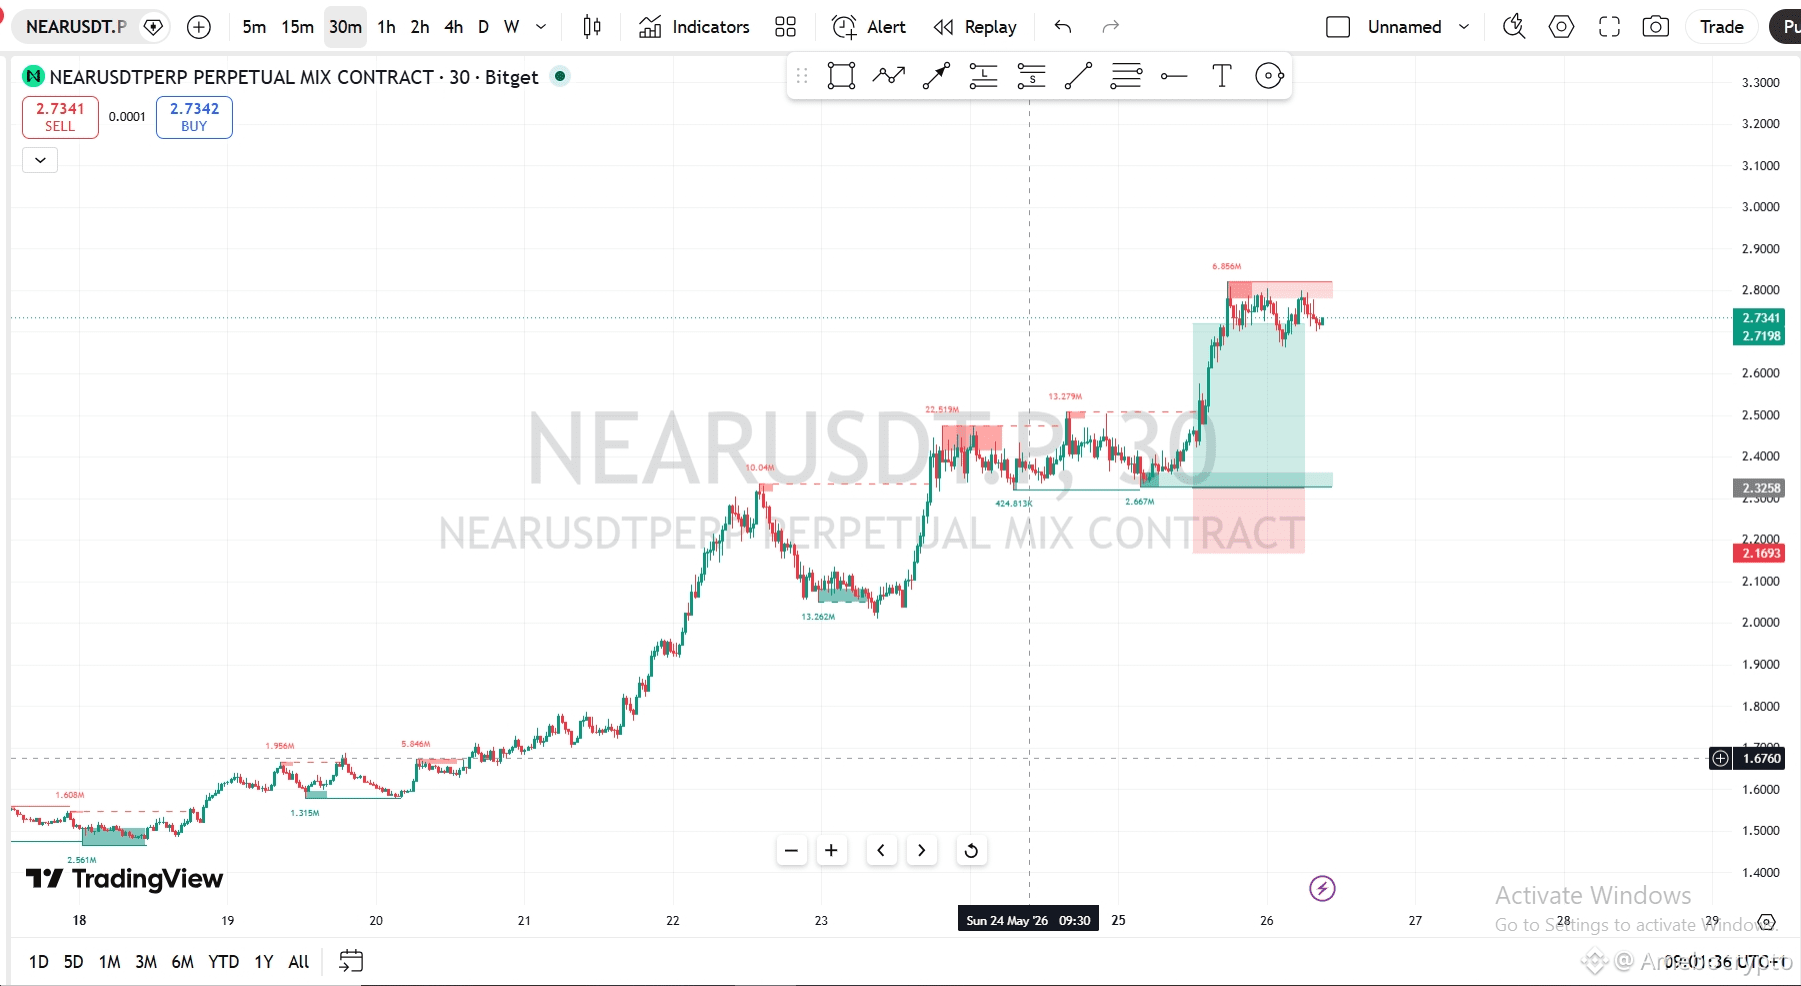Image resolution: width=1801 pixels, height=986 pixels.
Task: Open the layout setup square icon
Action: coord(1338,27)
